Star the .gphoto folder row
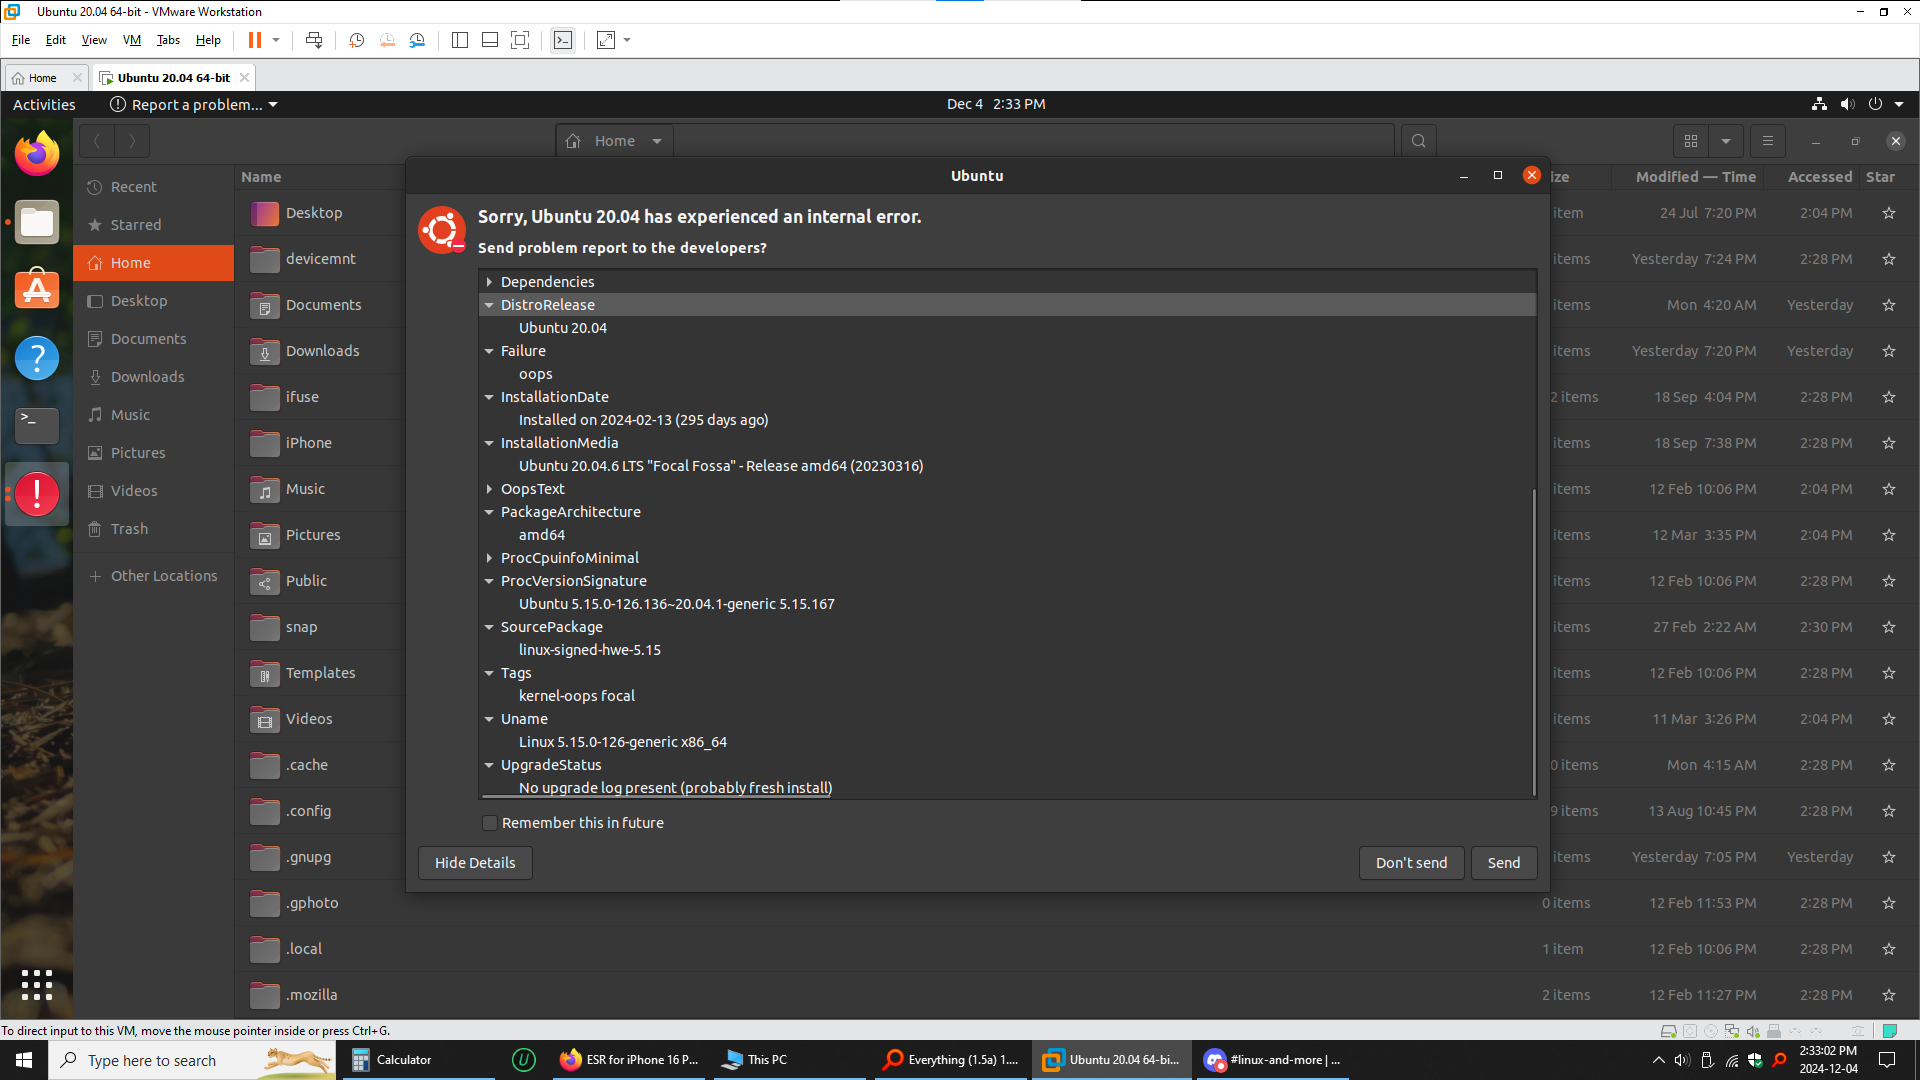The image size is (1920, 1080). coord(1889,903)
